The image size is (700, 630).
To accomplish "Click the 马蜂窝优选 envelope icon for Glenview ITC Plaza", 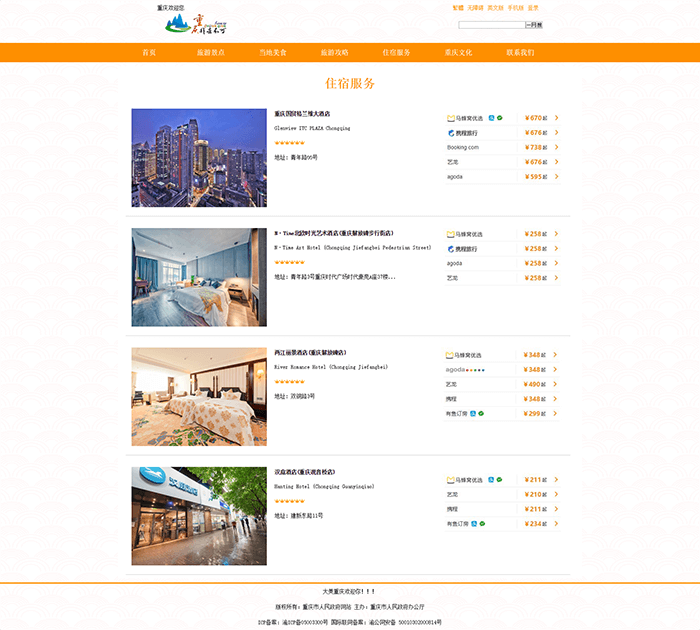I will click(451, 118).
